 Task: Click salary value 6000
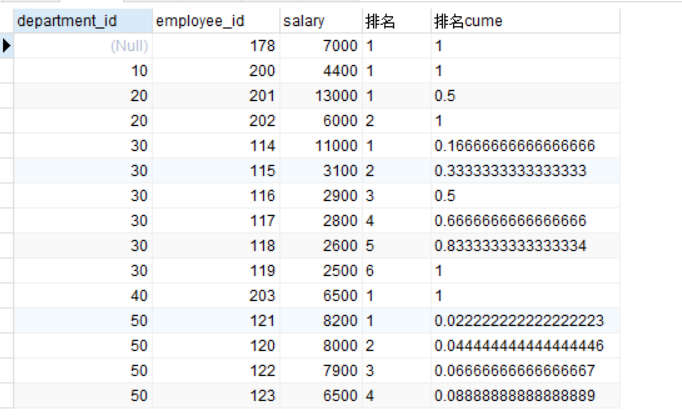[x=321, y=121]
